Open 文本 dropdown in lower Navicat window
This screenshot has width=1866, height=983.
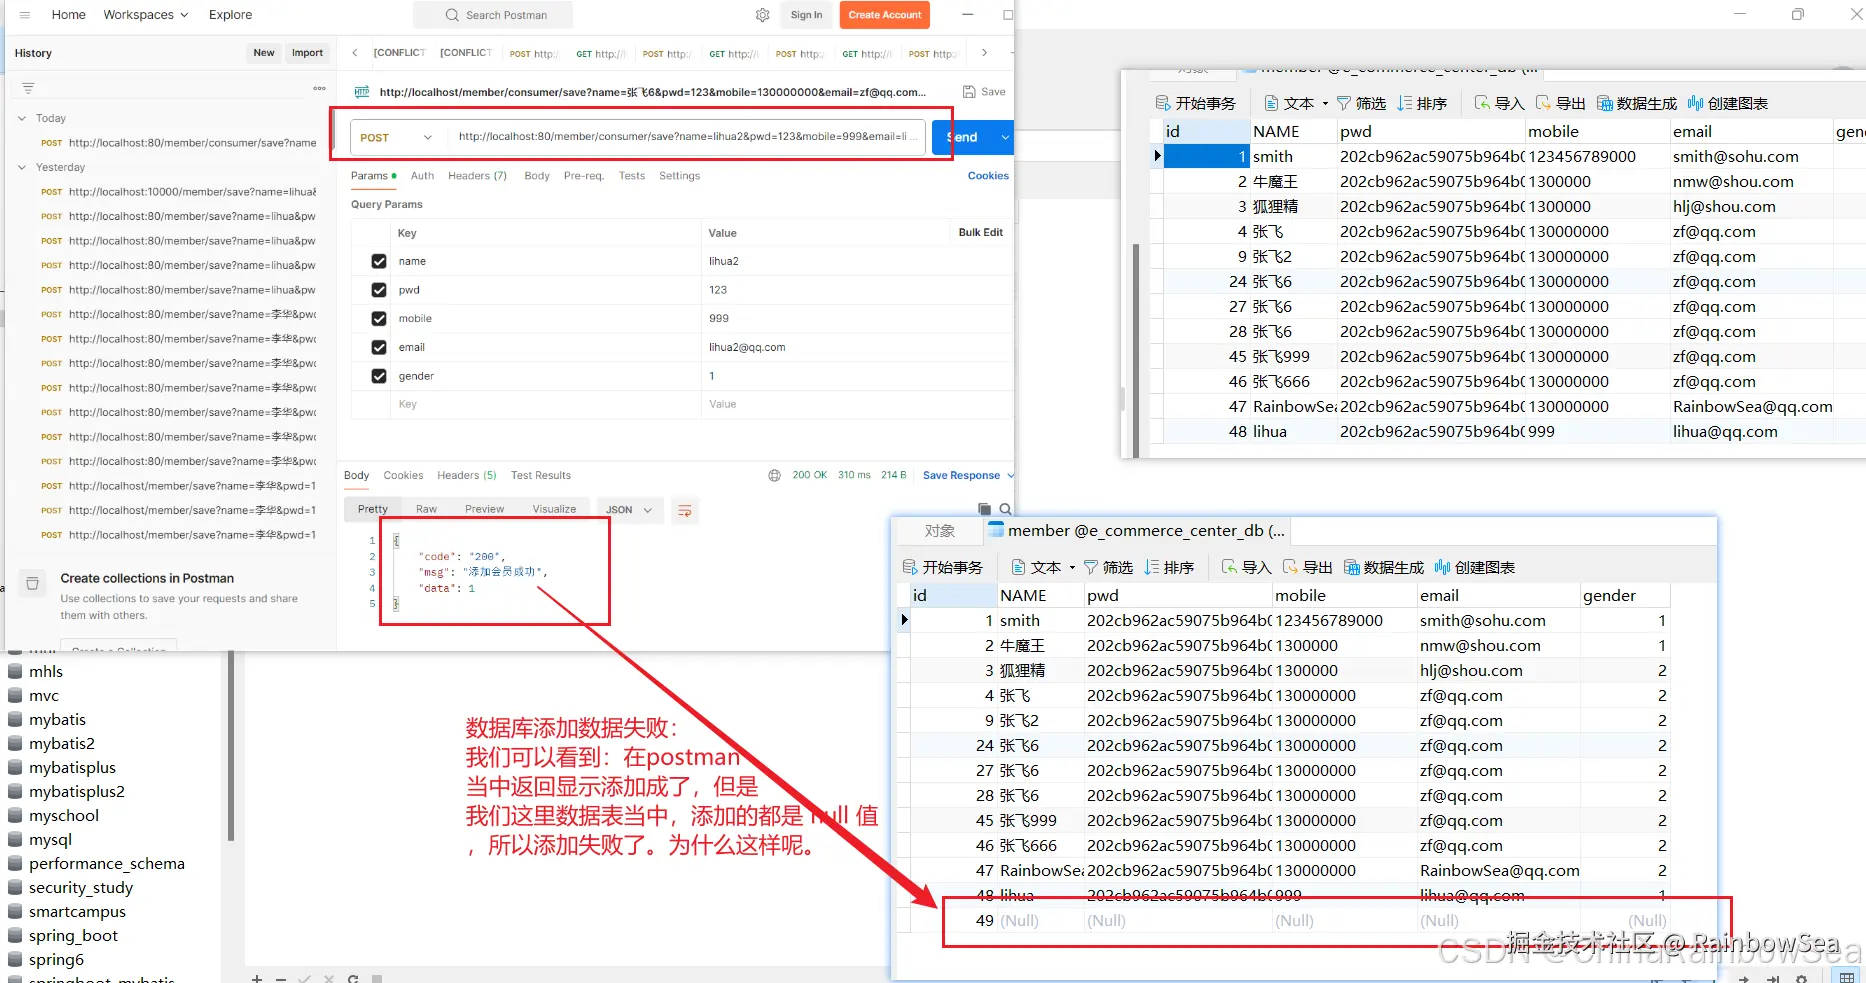[x=1044, y=567]
